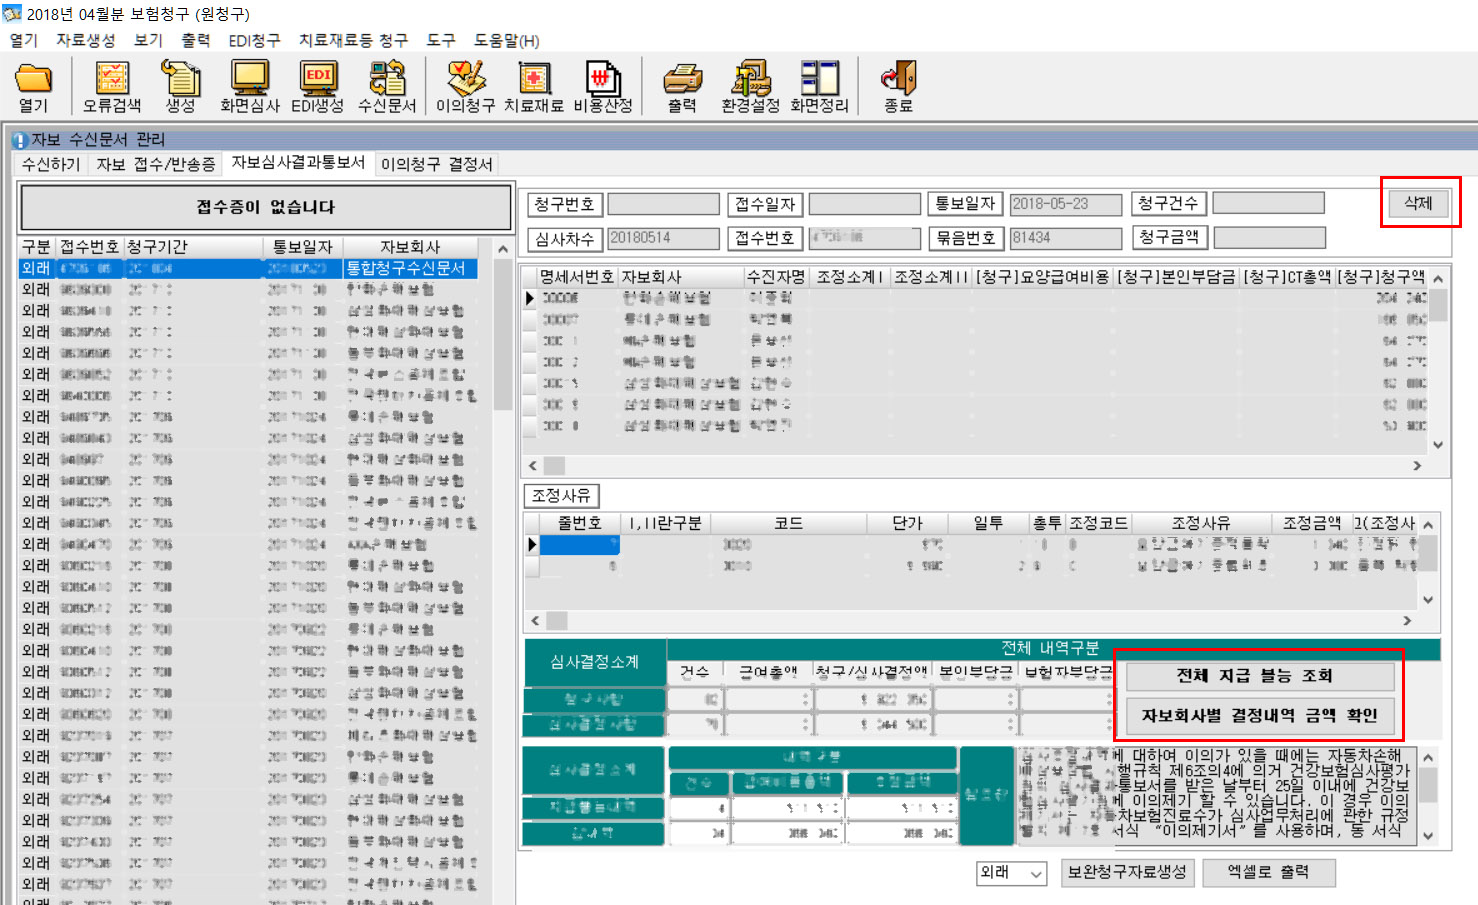Open 환경설정 settings icon
The width and height of the screenshot is (1478, 905).
750,80
